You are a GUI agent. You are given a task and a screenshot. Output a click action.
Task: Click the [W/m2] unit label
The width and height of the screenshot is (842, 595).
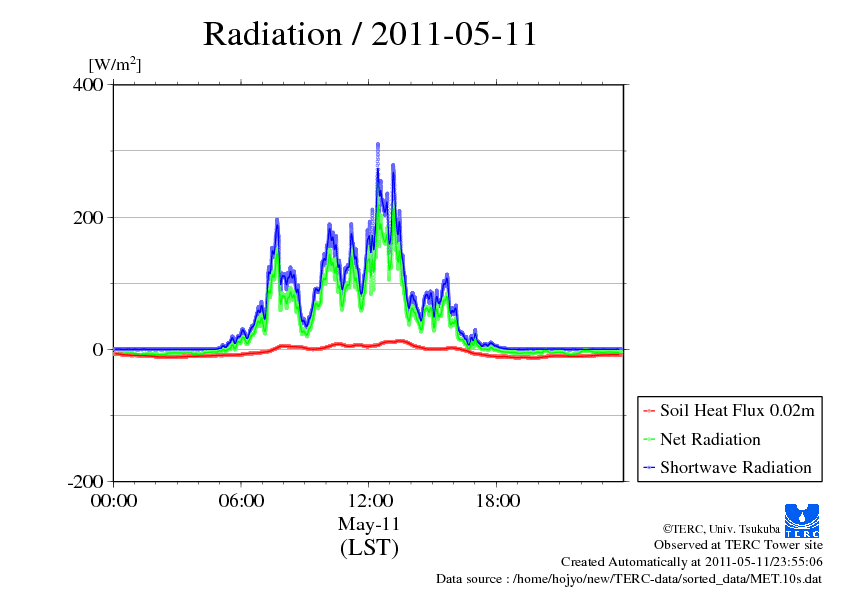pyautogui.click(x=115, y=64)
